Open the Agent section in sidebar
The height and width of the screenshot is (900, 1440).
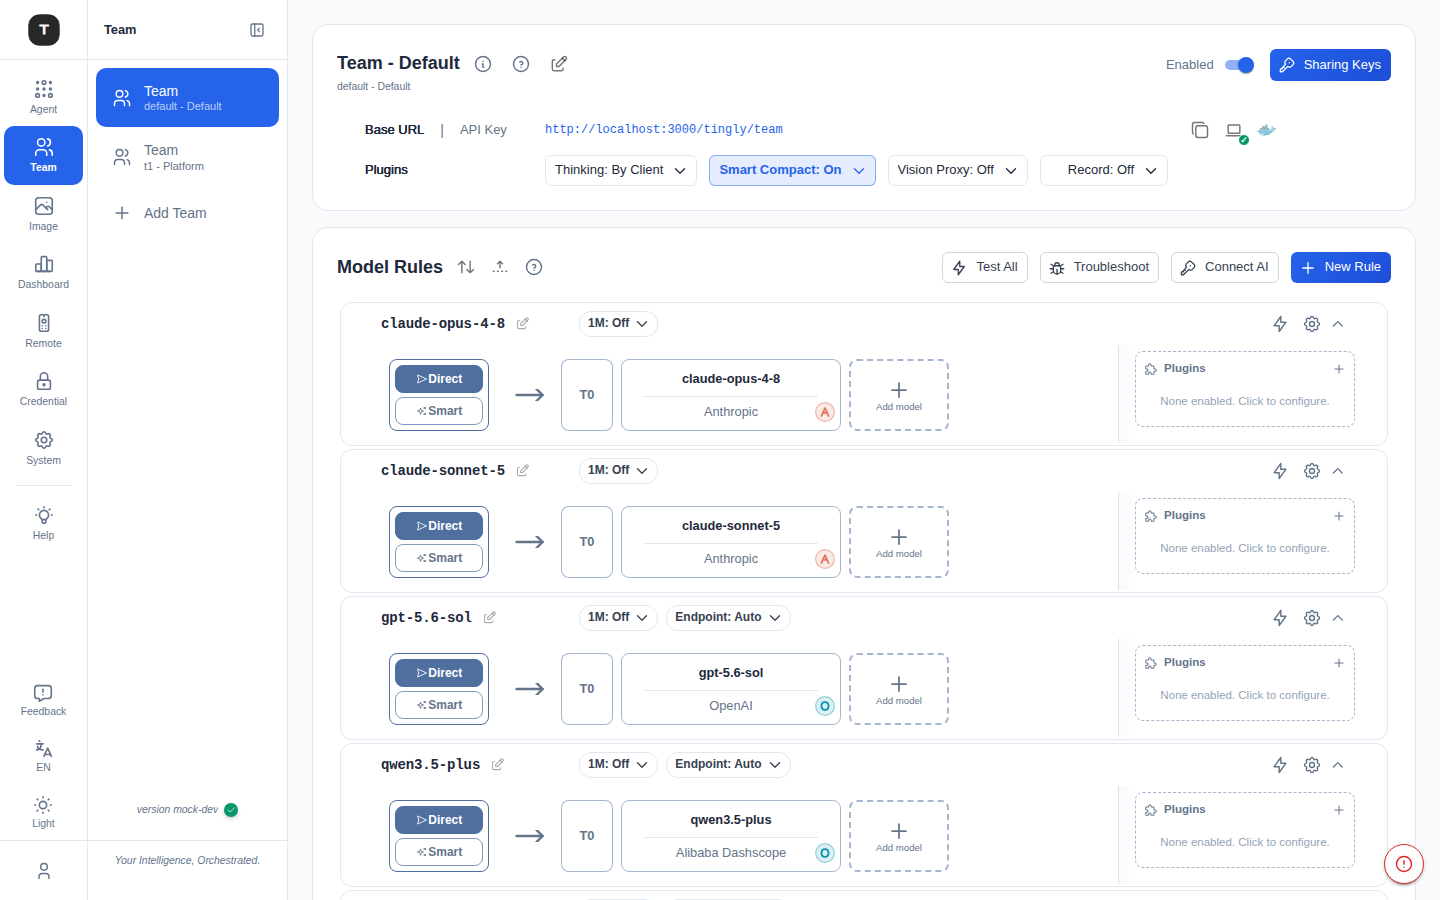coord(43,97)
